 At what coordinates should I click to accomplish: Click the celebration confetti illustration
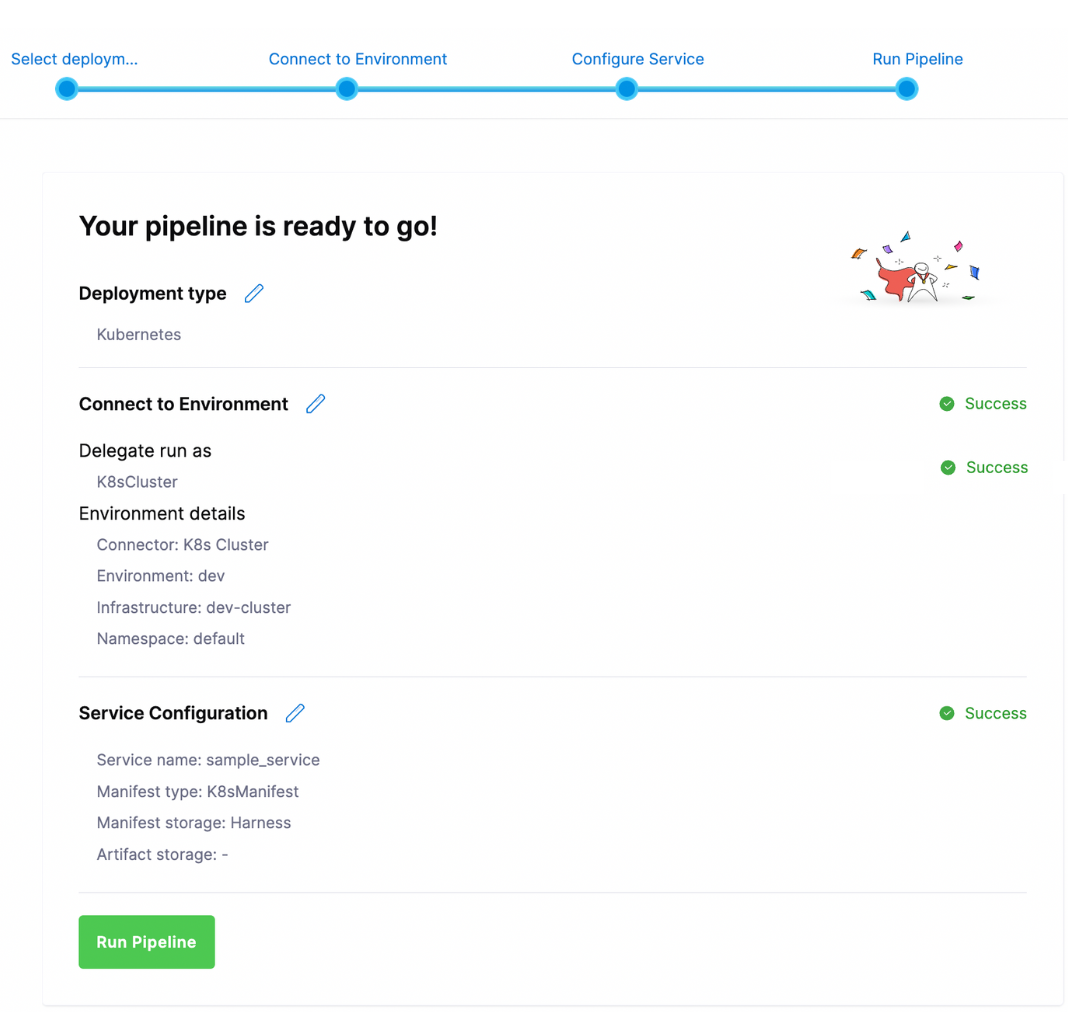pyautogui.click(x=913, y=266)
